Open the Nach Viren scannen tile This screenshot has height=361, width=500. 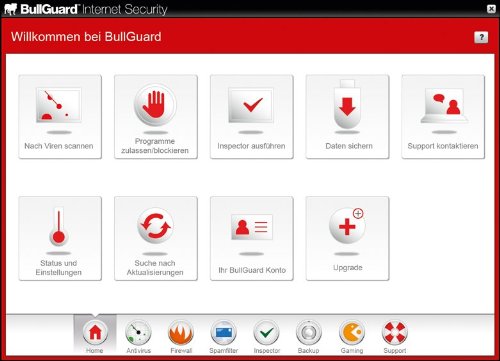(x=60, y=117)
